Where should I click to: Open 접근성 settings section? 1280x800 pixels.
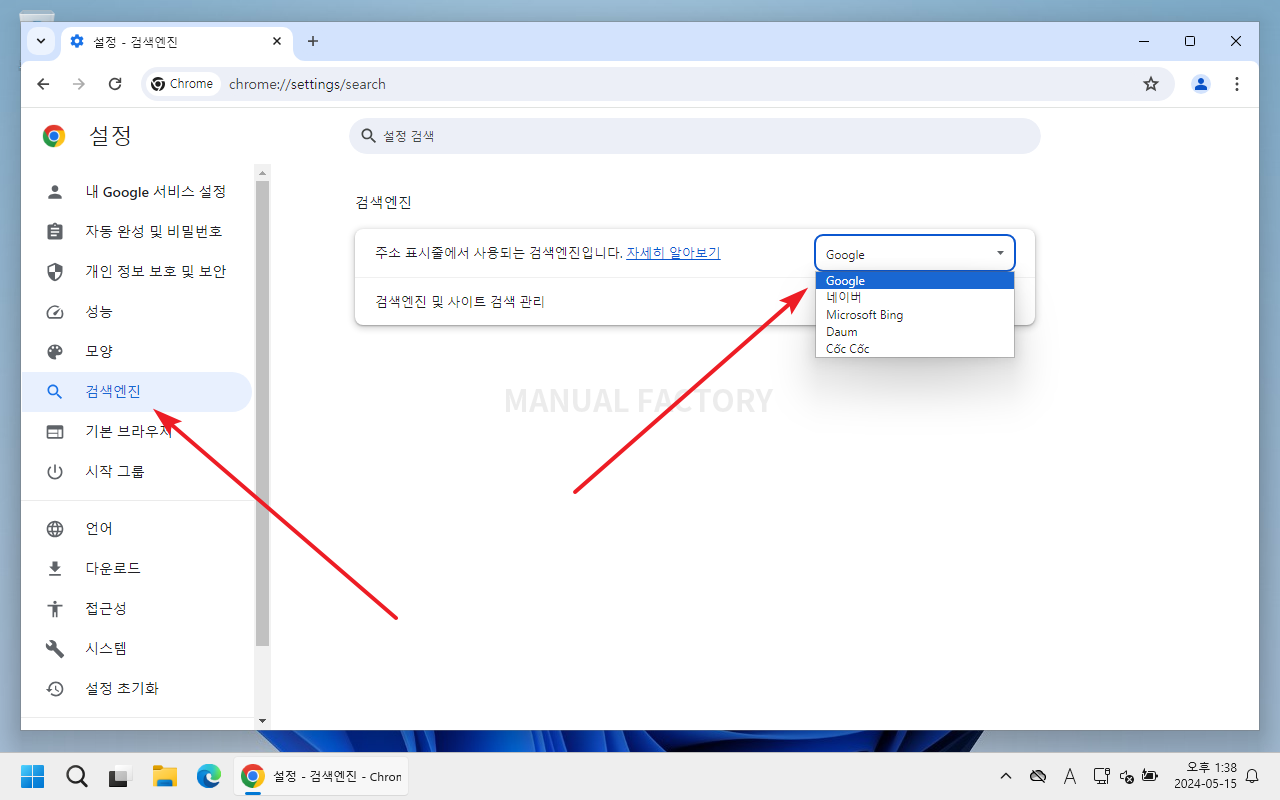coord(137,609)
